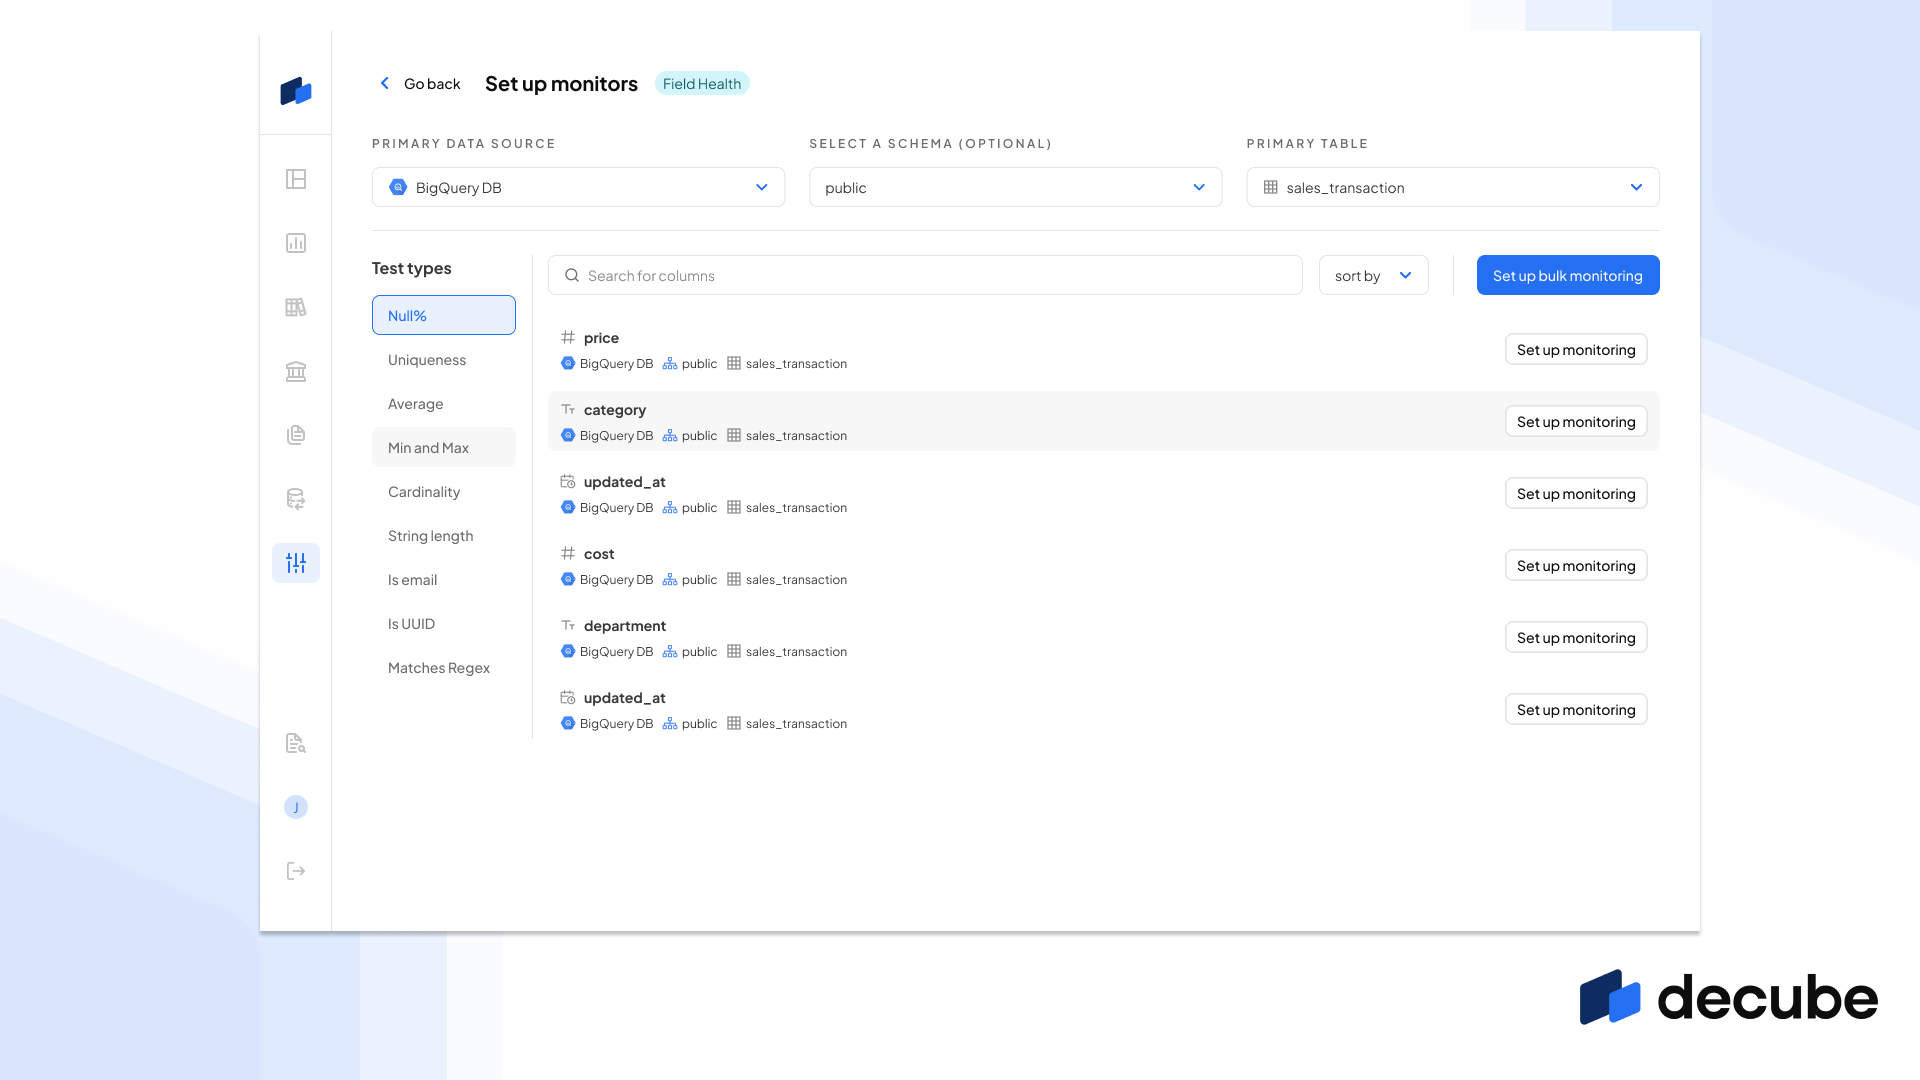Open the bank building sidebar icon
1920x1080 pixels.
tap(296, 371)
